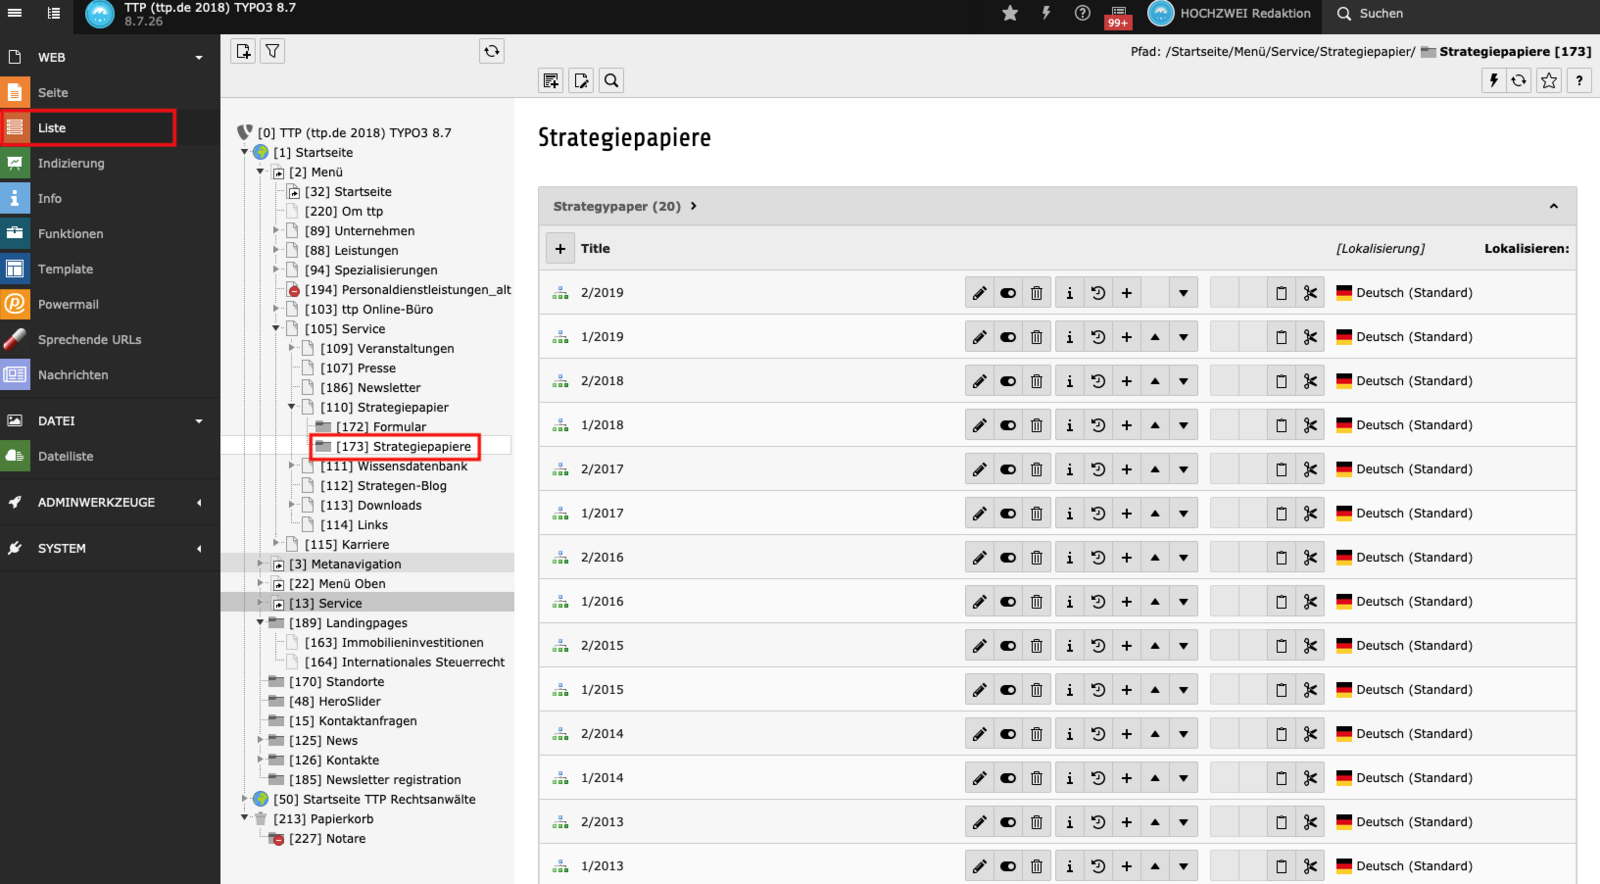Viewport: 1600px width, 884px height.
Task: Select the [112] Strategen-Blog page in the tree
Action: (383, 486)
